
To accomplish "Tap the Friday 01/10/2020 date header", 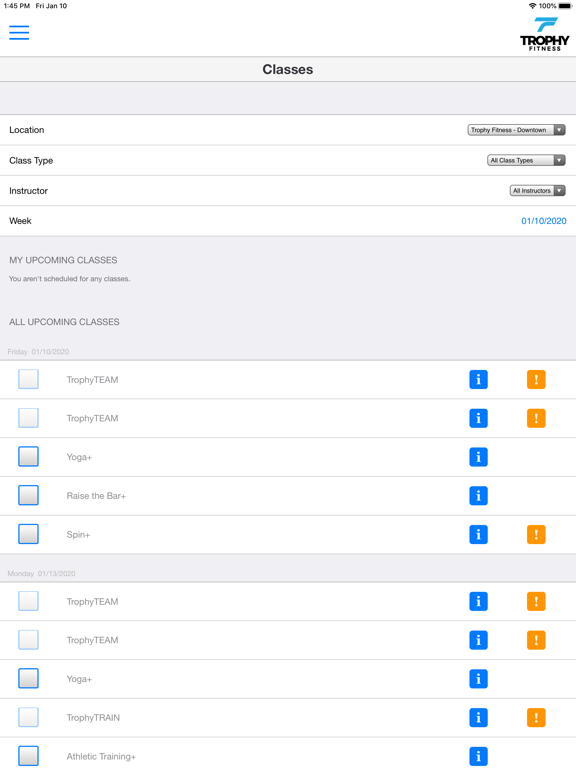I will click(x=38, y=352).
